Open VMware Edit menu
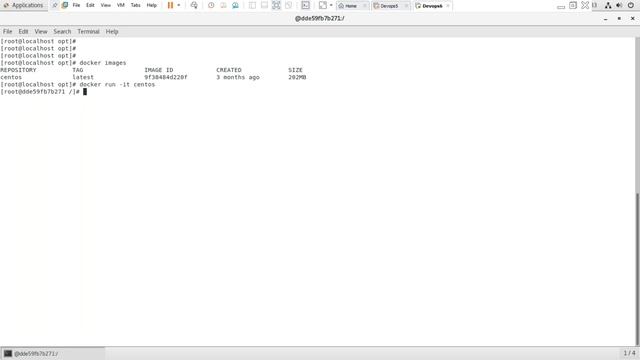 [90, 5]
